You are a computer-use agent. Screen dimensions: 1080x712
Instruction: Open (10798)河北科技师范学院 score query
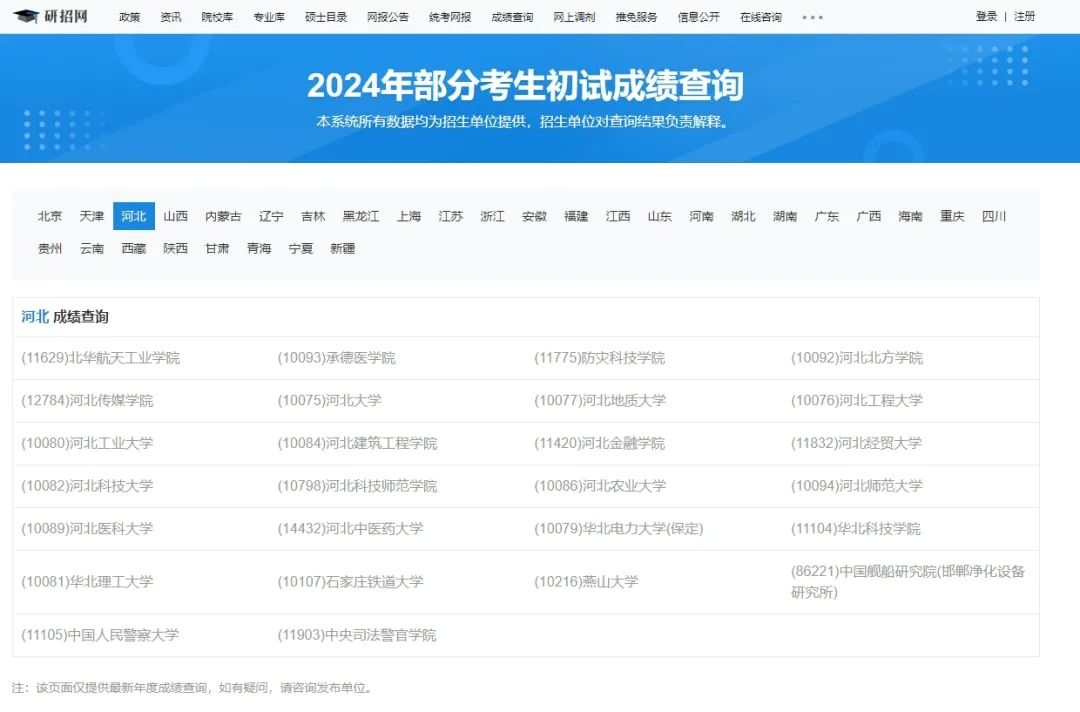[x=357, y=486]
